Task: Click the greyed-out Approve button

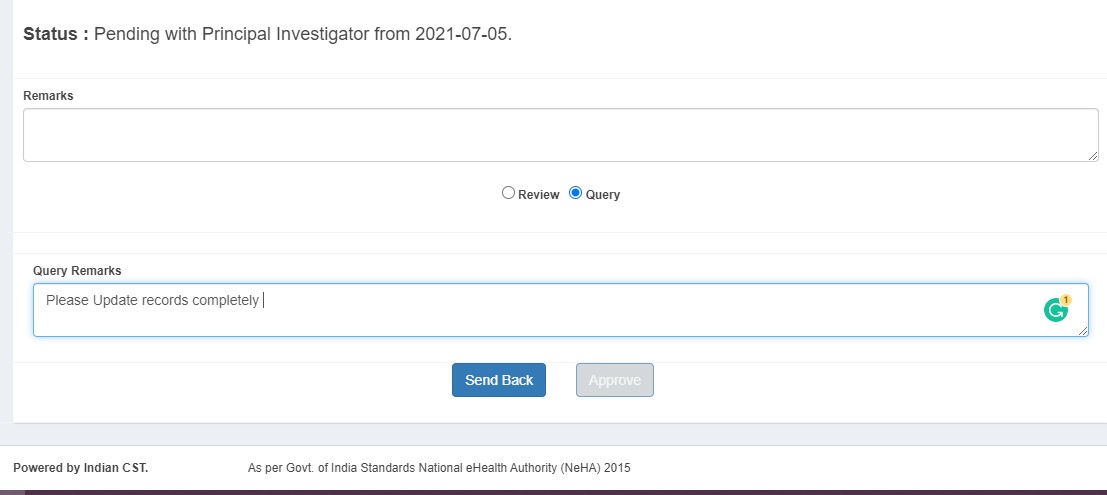Action: [614, 380]
